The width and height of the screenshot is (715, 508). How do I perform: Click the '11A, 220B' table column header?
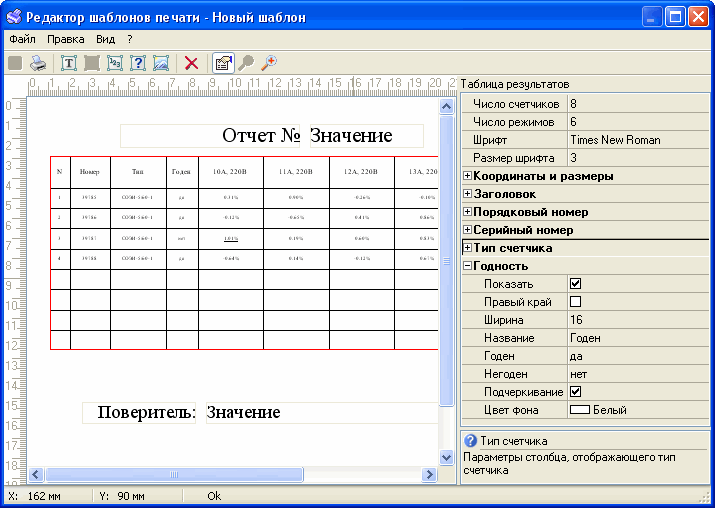point(296,172)
